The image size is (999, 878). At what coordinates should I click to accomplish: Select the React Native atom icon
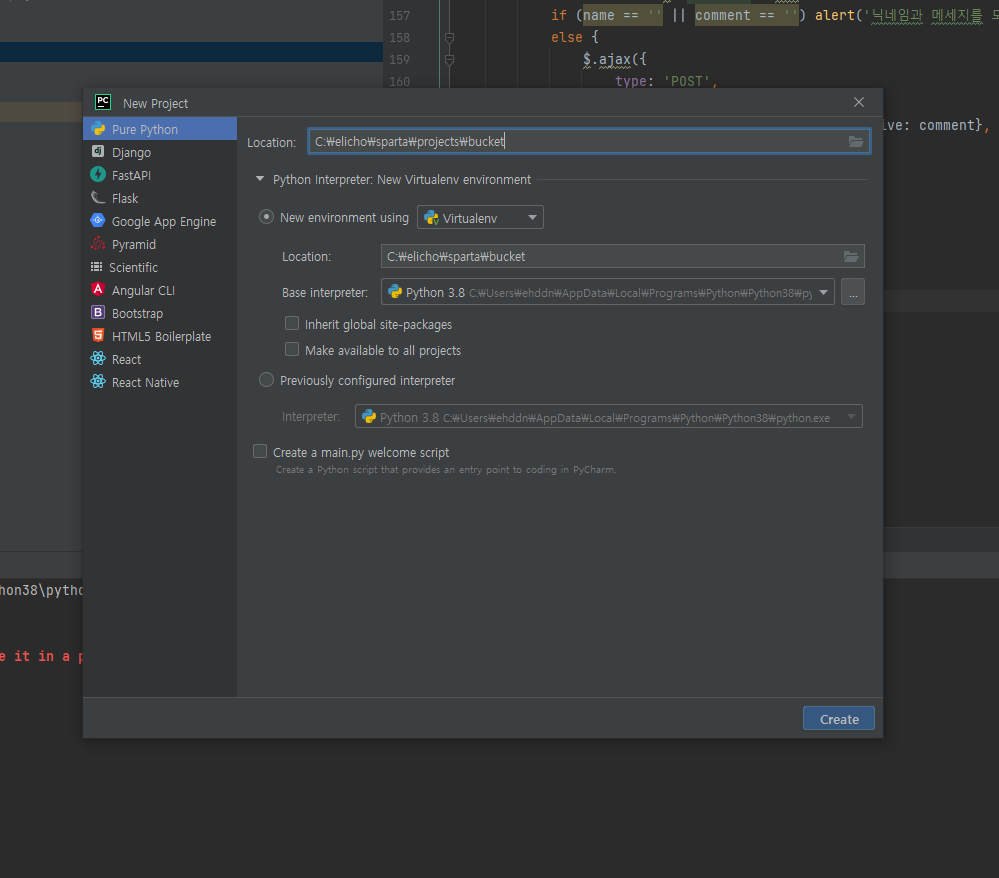(98, 382)
